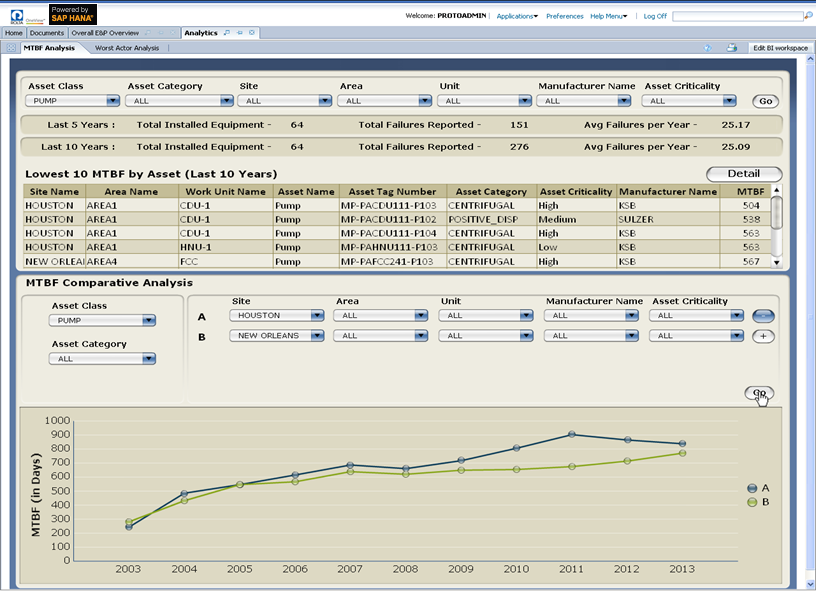Click the Asset Tag Number column header
816x592 pixels.
click(392, 191)
